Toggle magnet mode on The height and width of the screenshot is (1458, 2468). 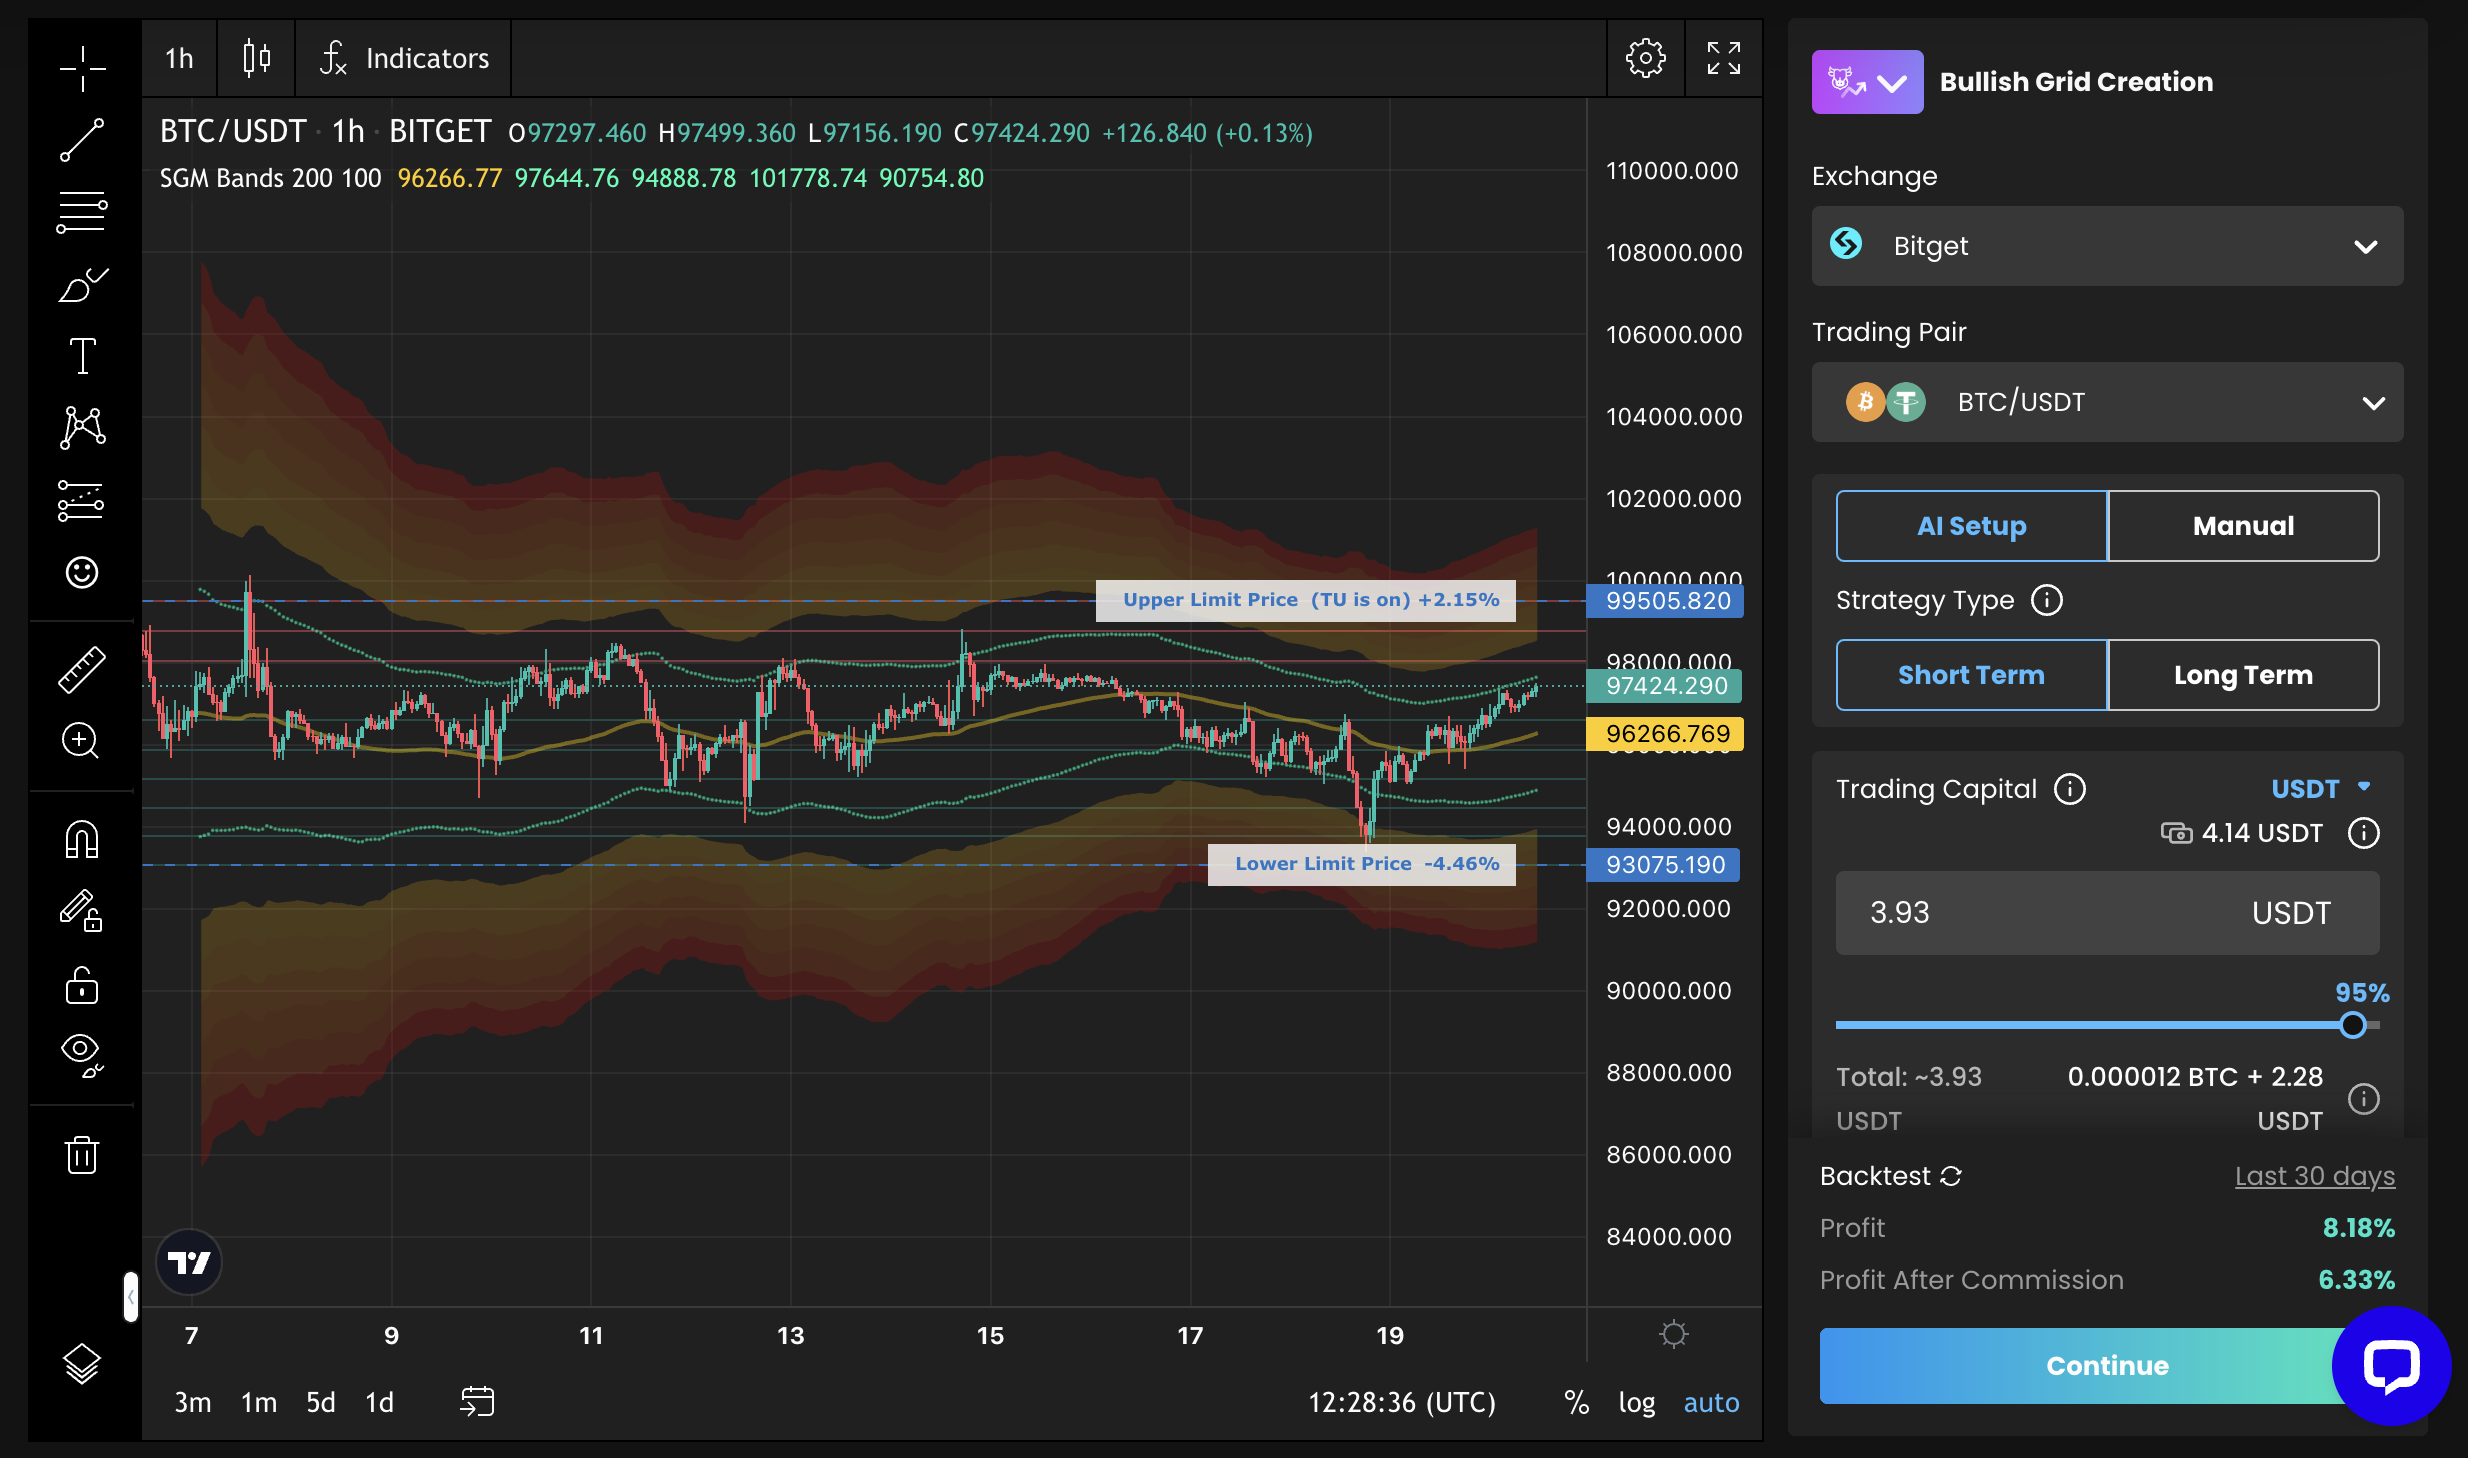[82, 839]
